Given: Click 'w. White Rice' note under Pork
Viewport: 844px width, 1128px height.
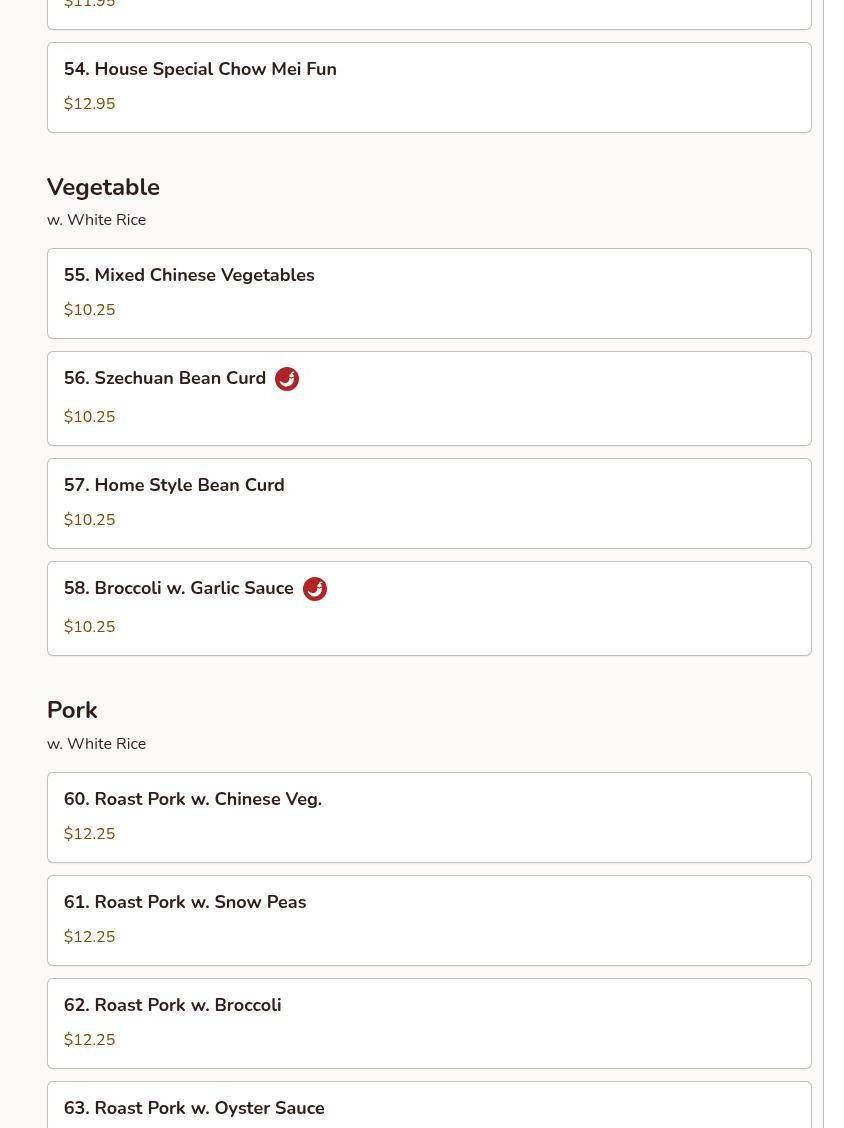Looking at the screenshot, I should 96,744.
